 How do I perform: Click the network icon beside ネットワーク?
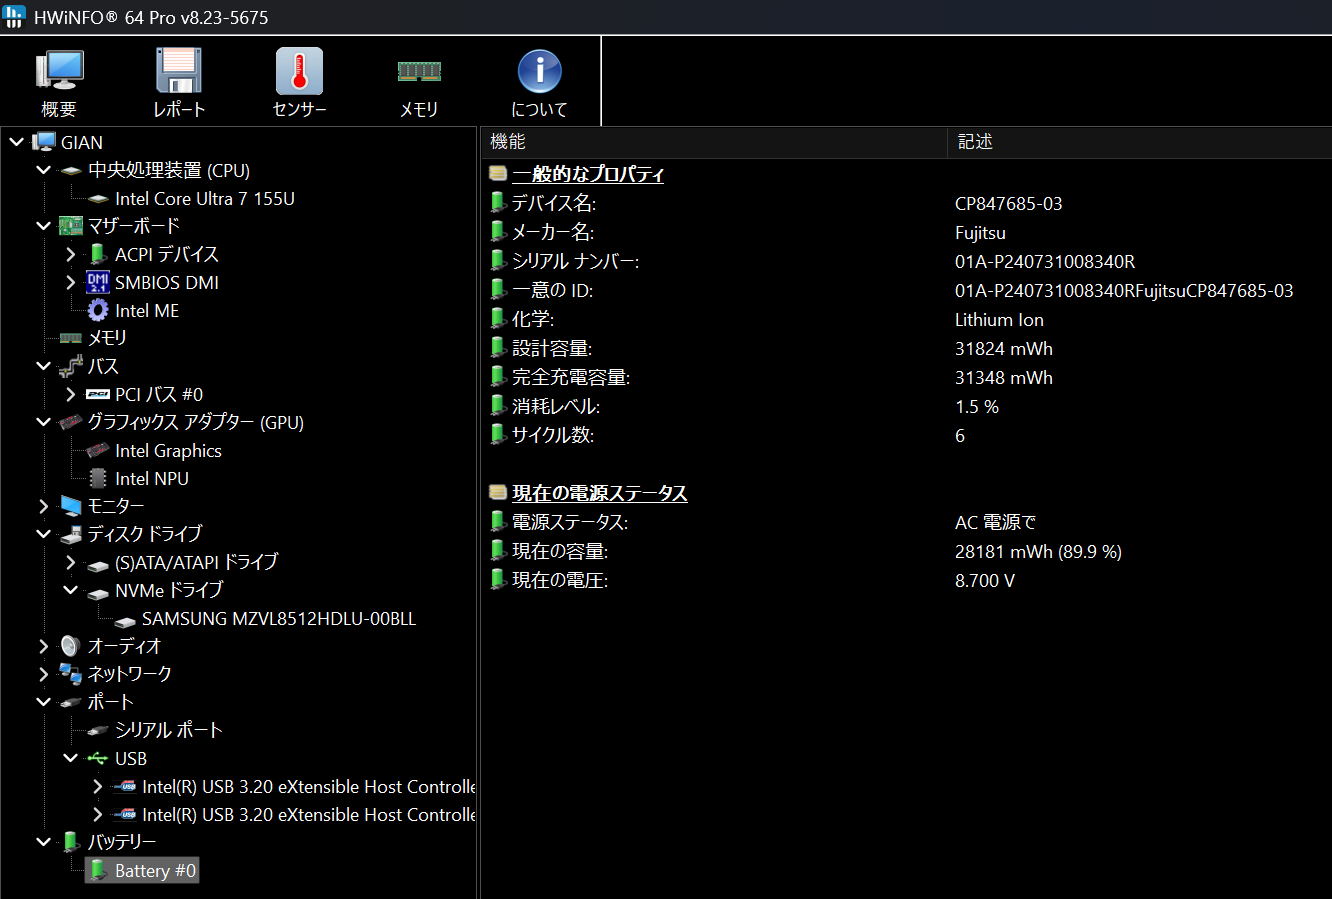[71, 674]
